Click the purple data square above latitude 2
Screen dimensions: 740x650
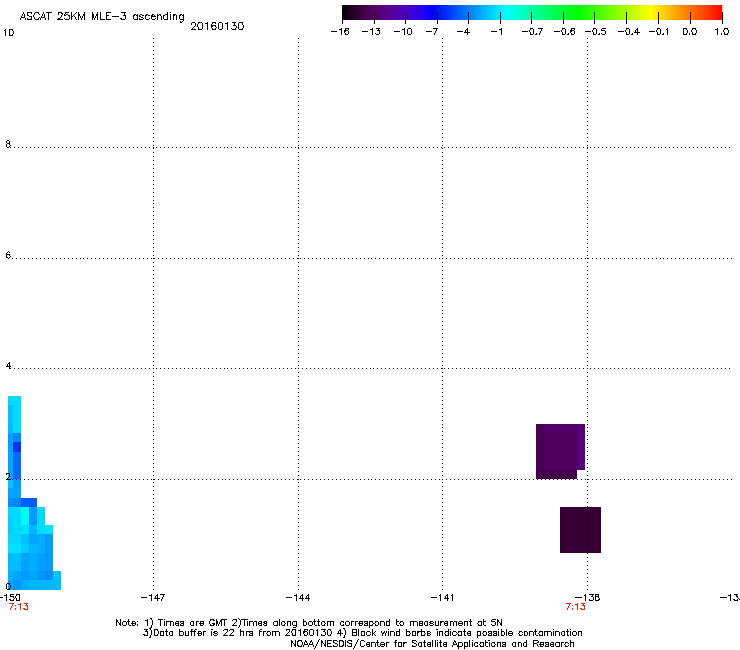560,451
